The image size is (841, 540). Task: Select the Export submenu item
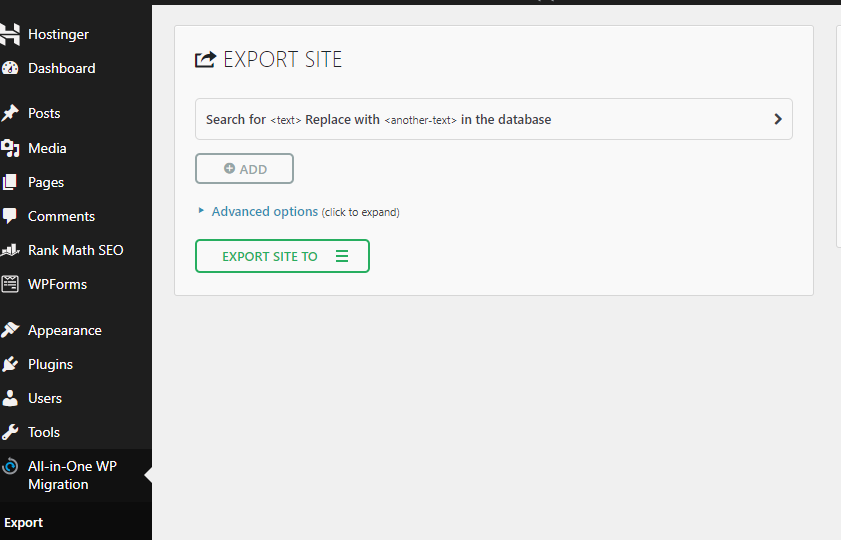pyautogui.click(x=24, y=523)
